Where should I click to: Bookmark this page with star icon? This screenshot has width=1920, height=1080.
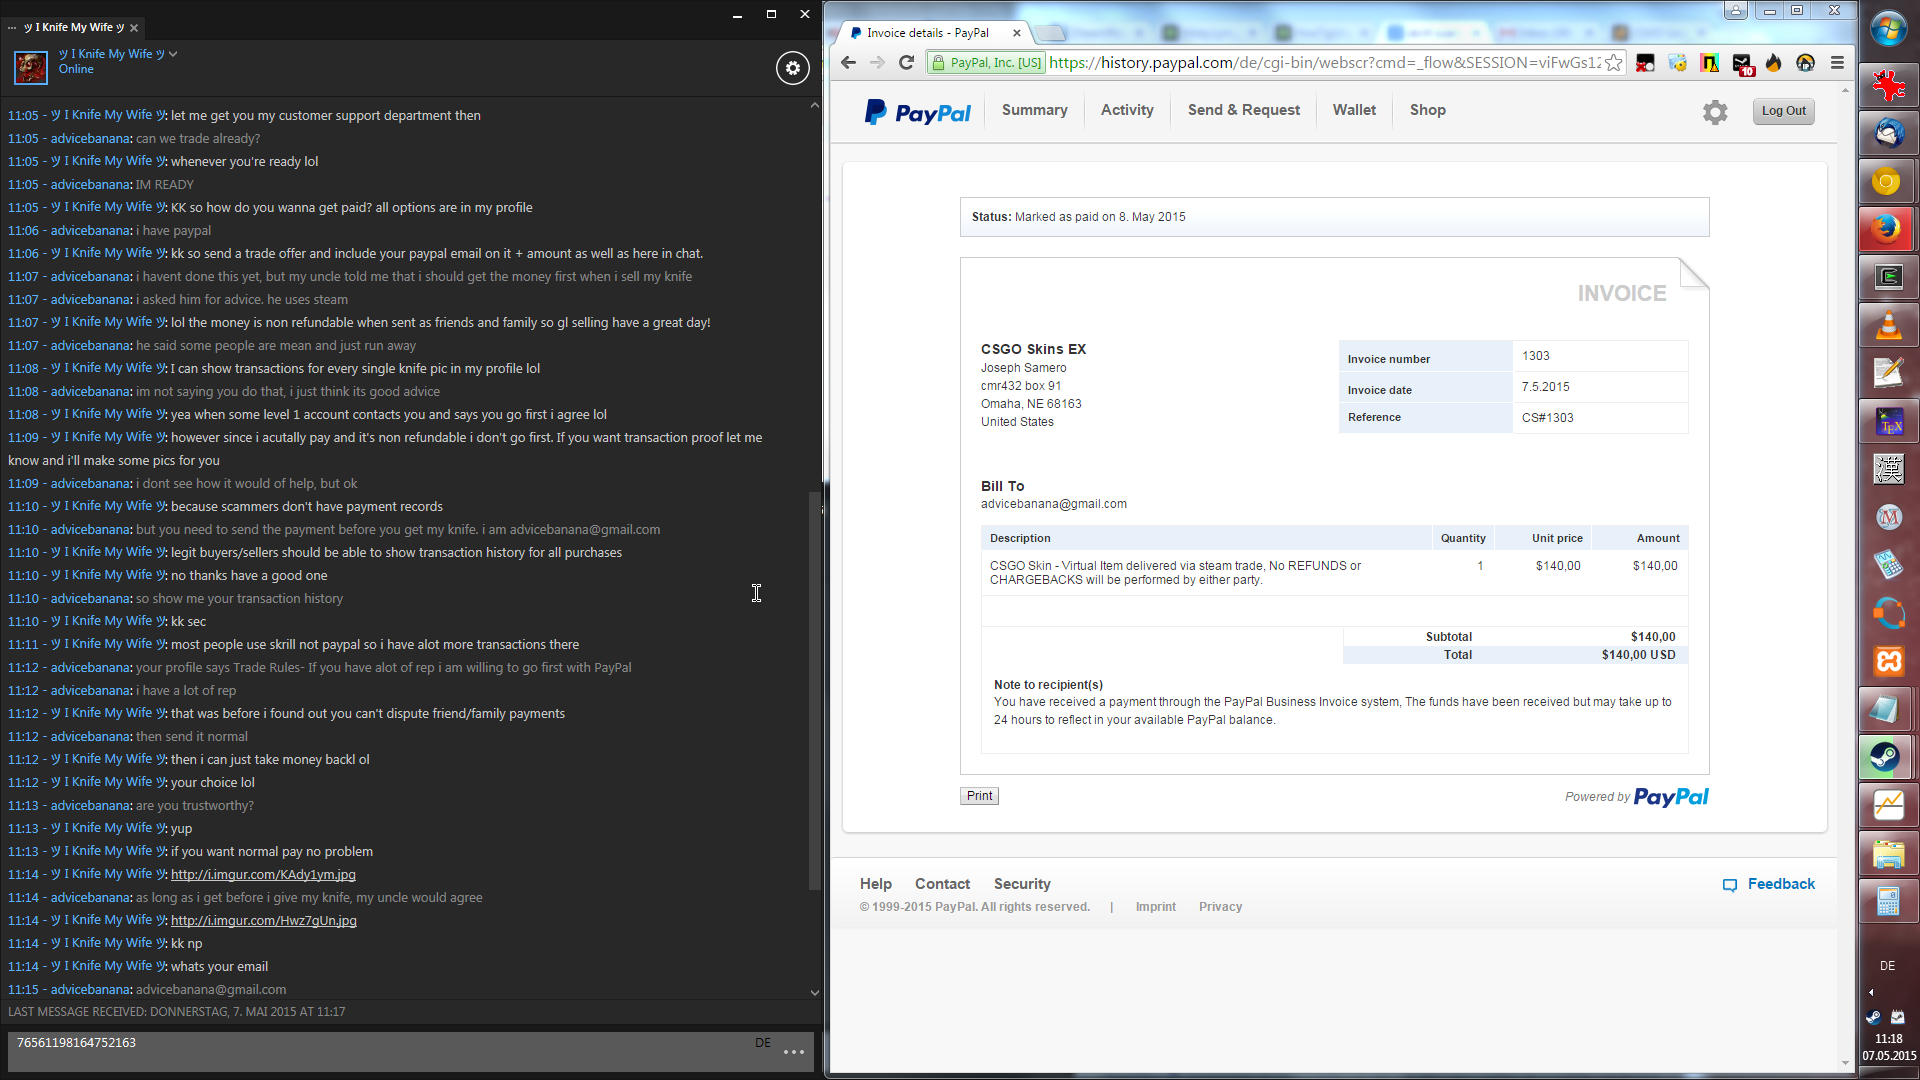[x=1613, y=63]
